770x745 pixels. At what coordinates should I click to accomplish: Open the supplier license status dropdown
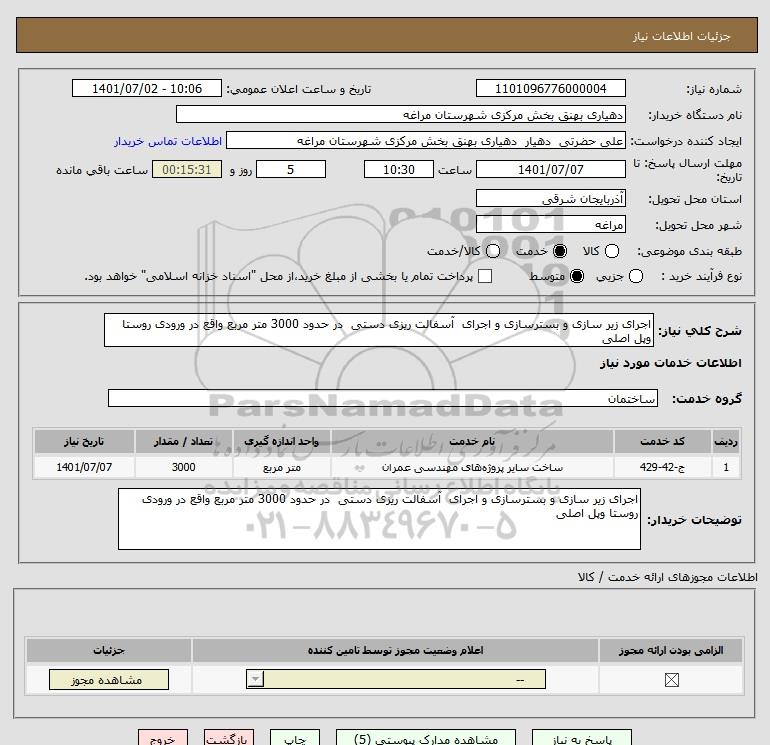click(256, 680)
